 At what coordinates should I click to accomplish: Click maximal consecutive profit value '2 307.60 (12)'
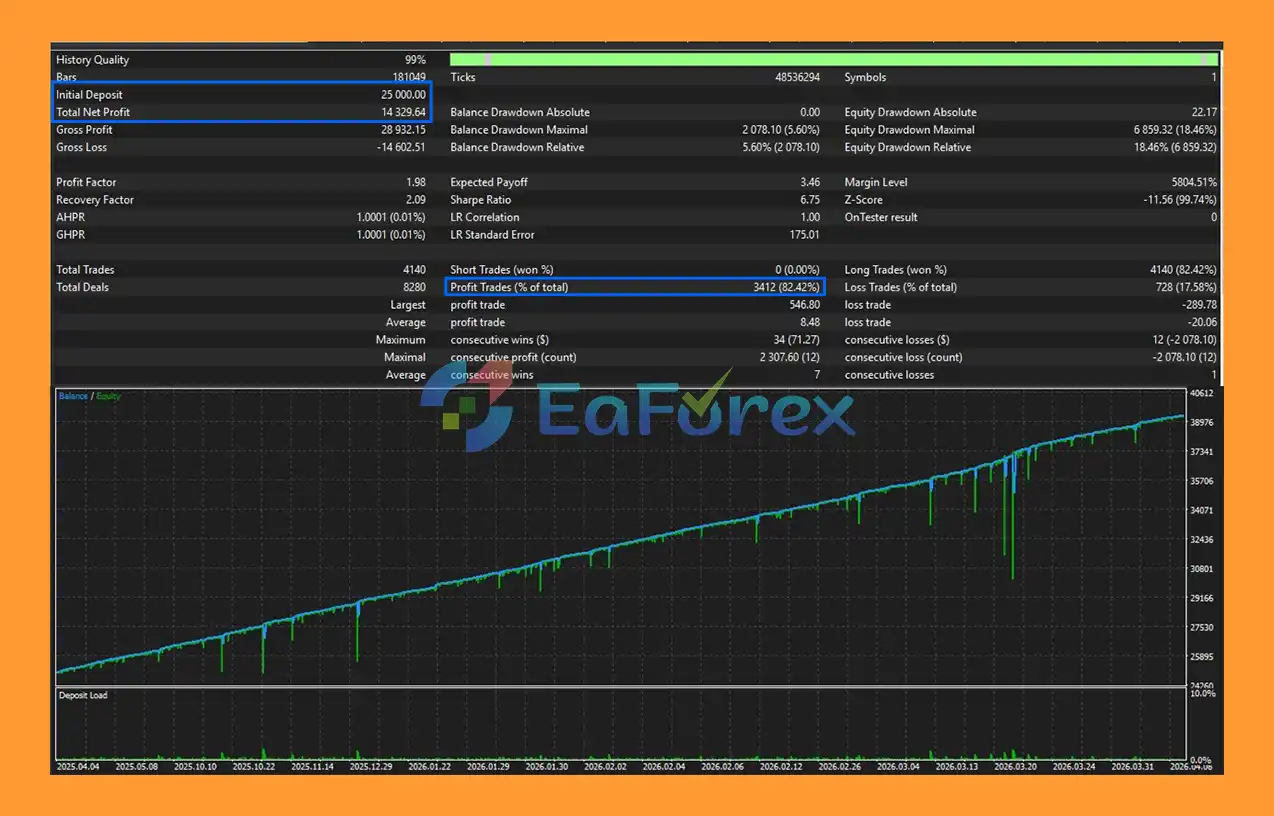(789, 357)
